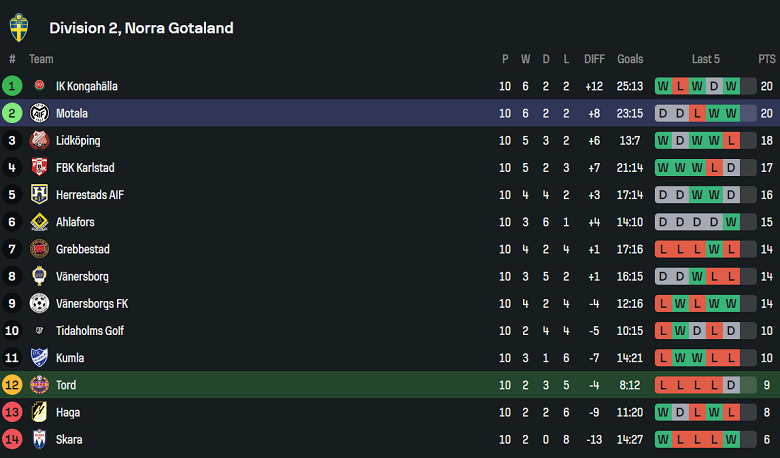Screen dimensions: 780x458
Task: Click the PTS column header
Action: 767,59
